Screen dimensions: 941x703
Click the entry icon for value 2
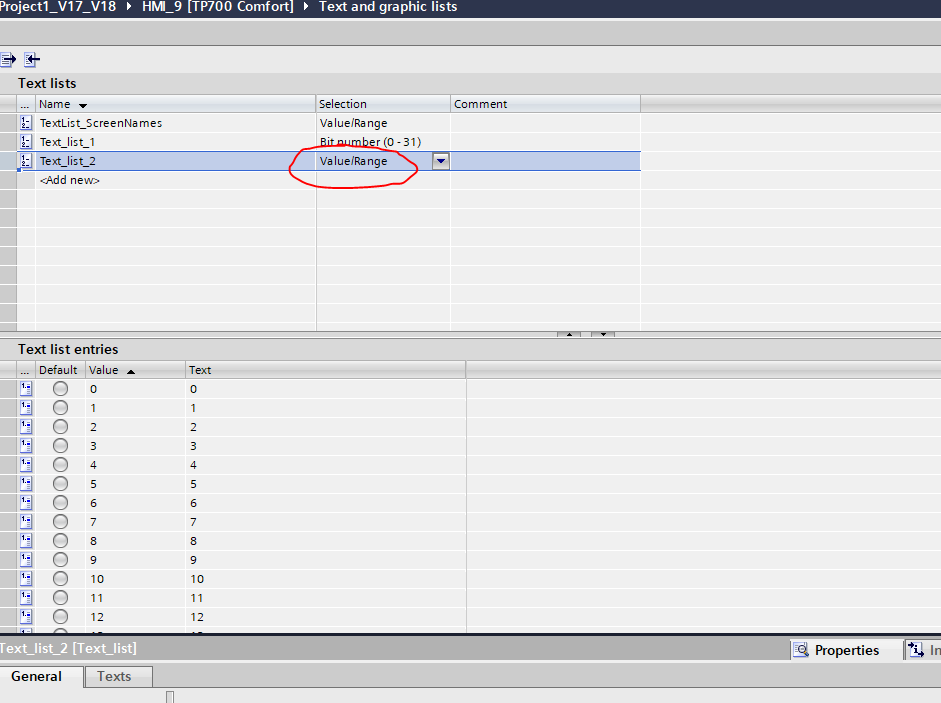point(26,426)
